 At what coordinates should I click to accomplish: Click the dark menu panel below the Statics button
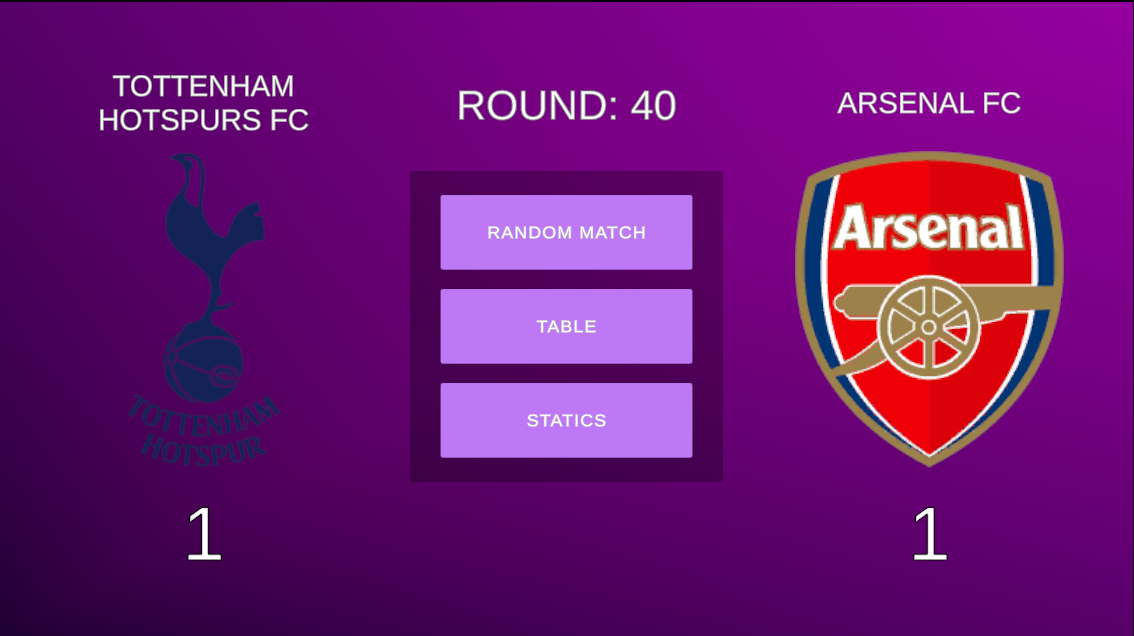(566, 470)
